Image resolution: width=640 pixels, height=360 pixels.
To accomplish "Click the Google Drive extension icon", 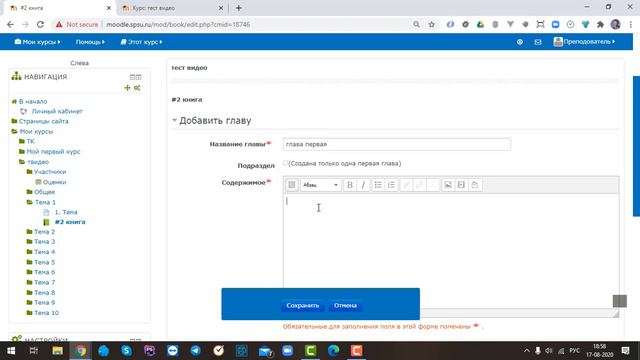I will coord(480,24).
